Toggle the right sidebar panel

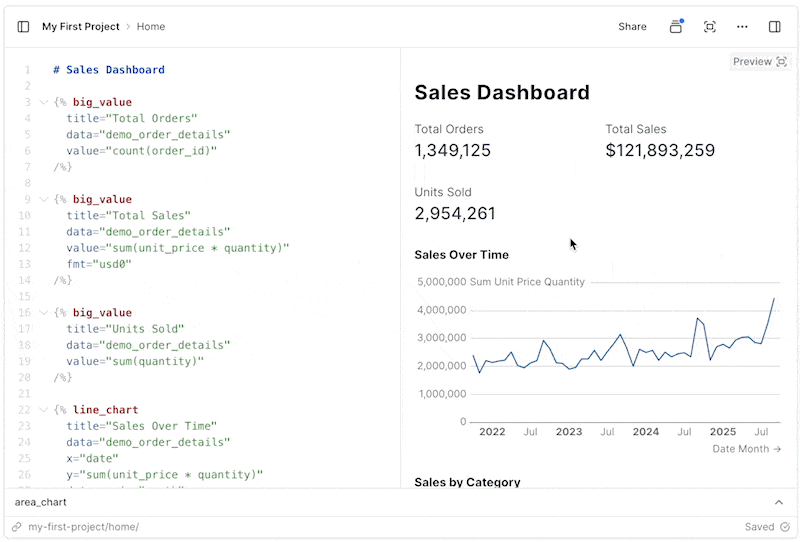tap(775, 27)
